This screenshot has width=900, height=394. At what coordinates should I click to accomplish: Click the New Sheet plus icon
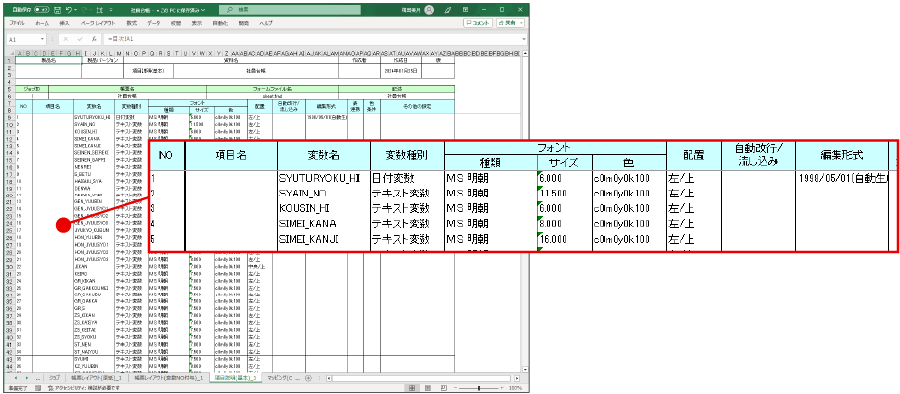[308, 378]
